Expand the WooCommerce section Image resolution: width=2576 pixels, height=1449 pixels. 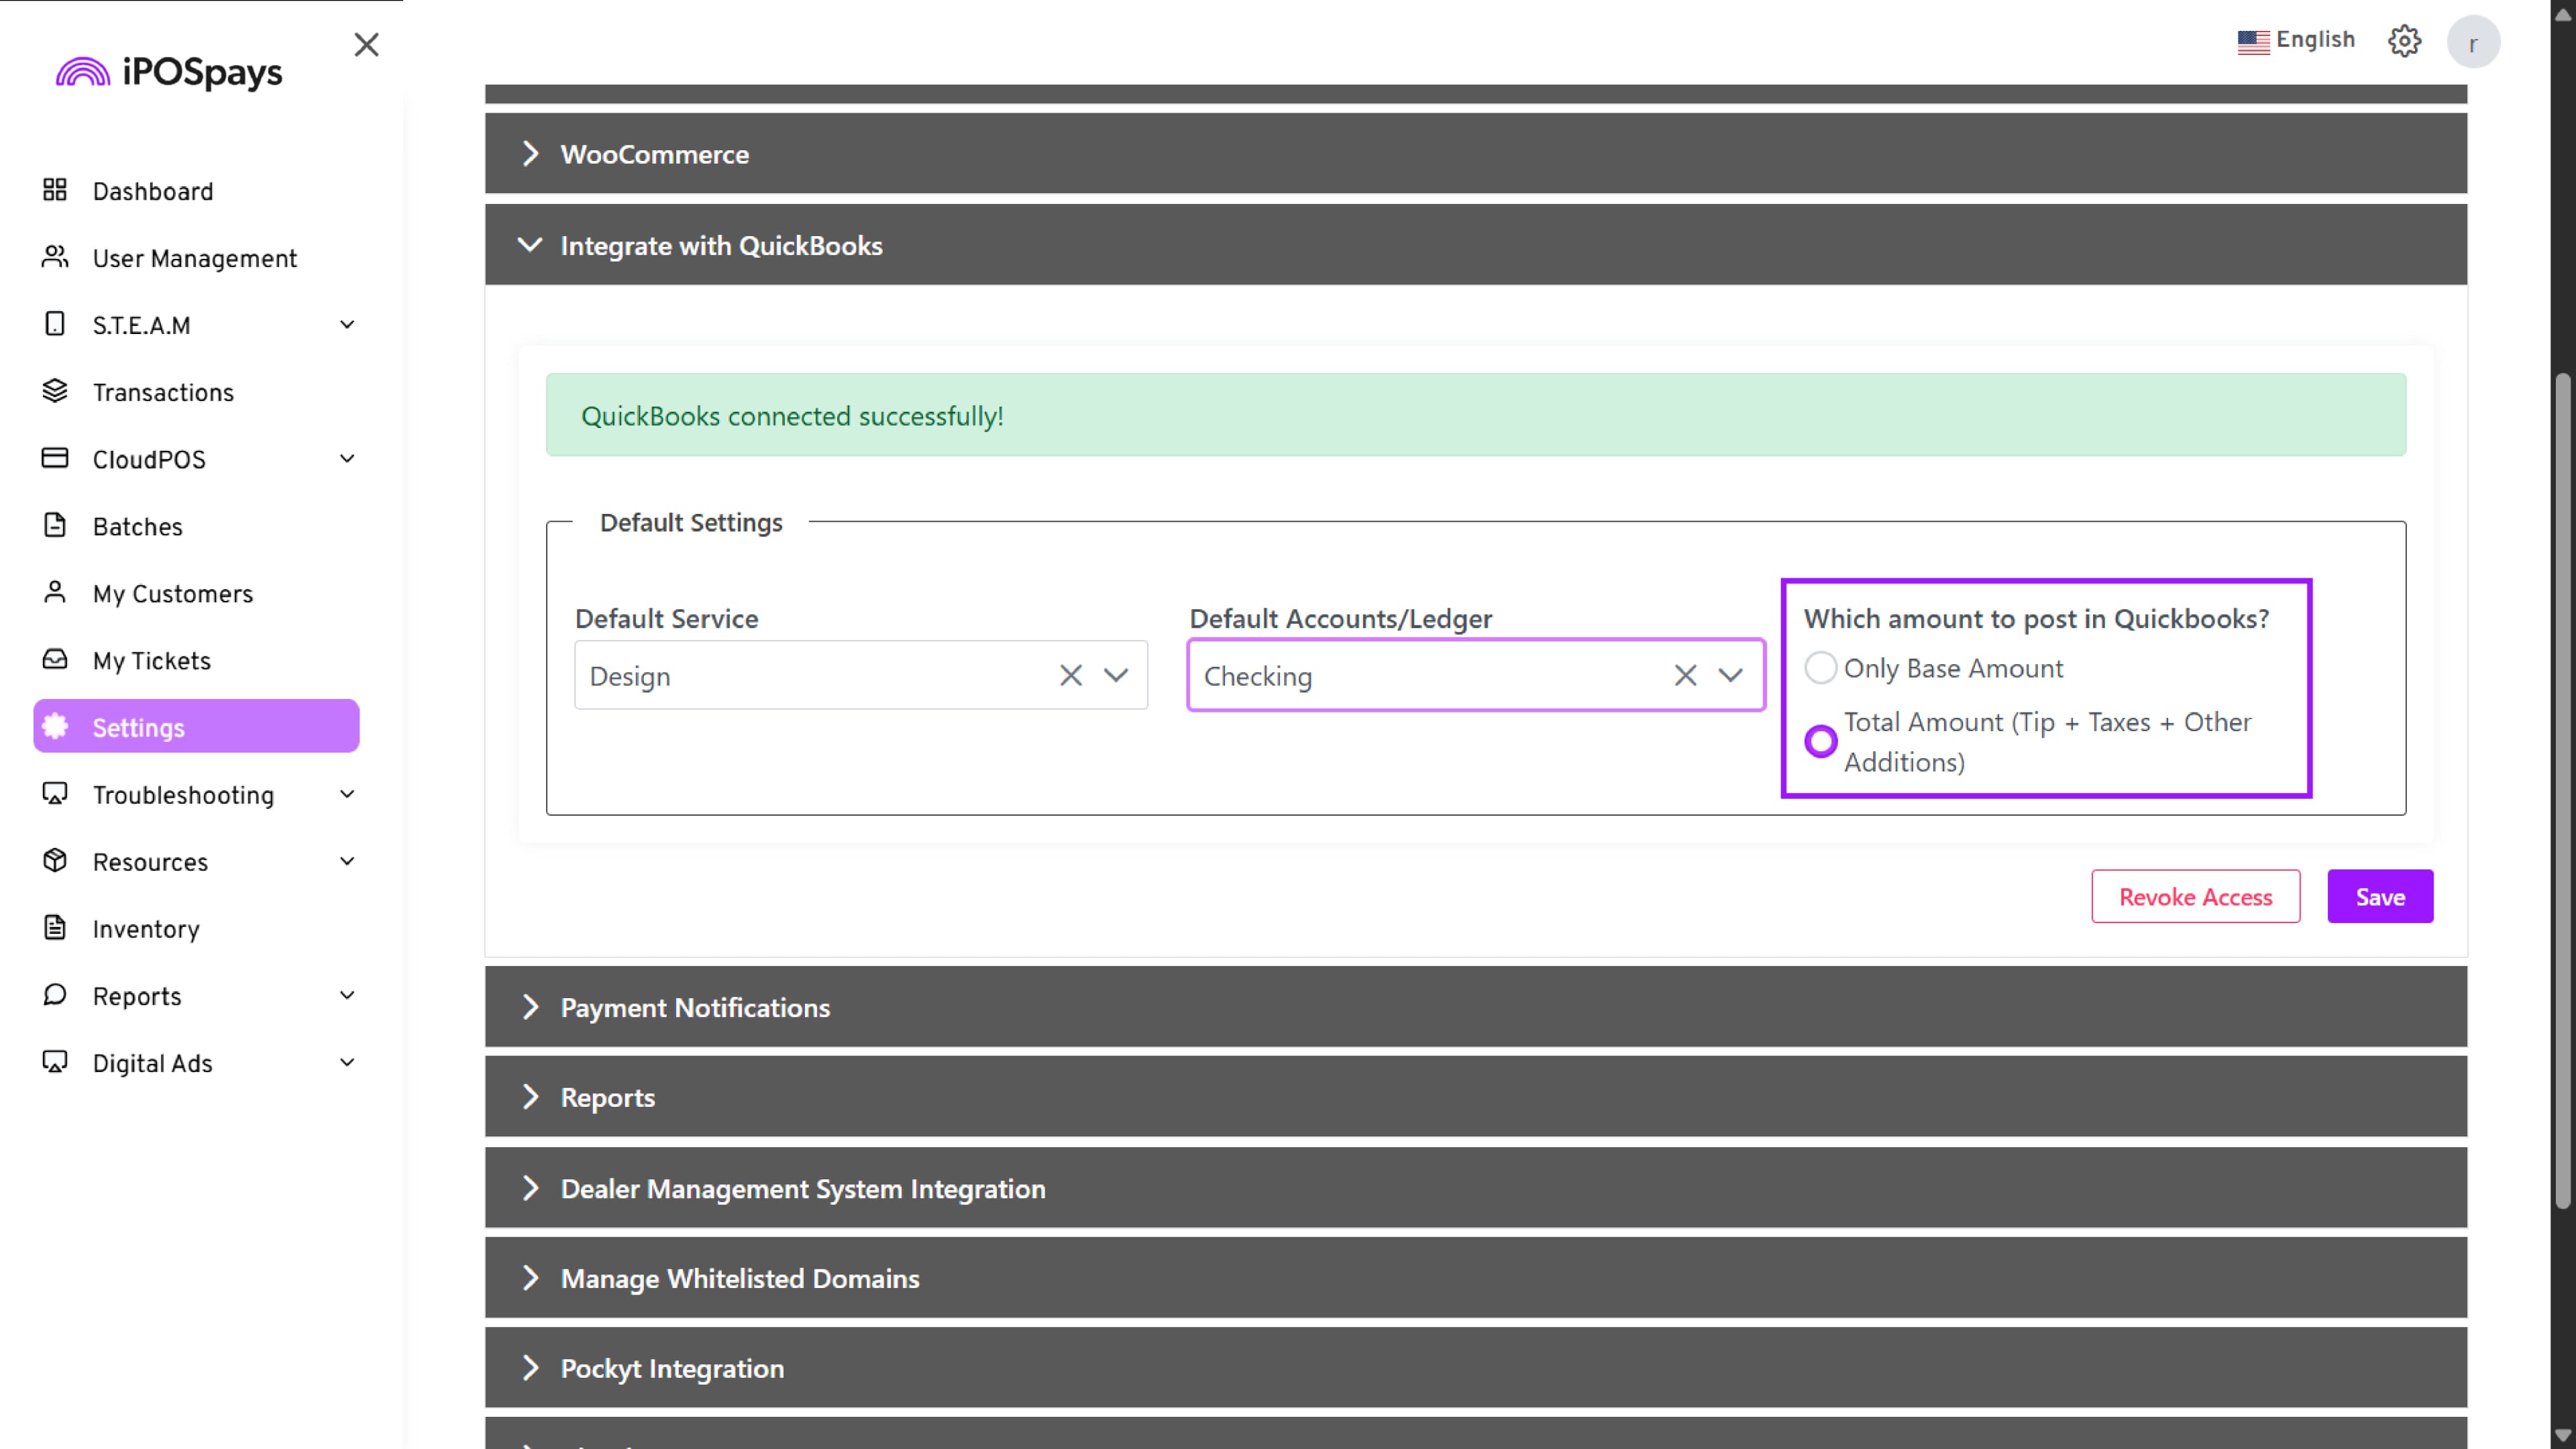tap(654, 154)
